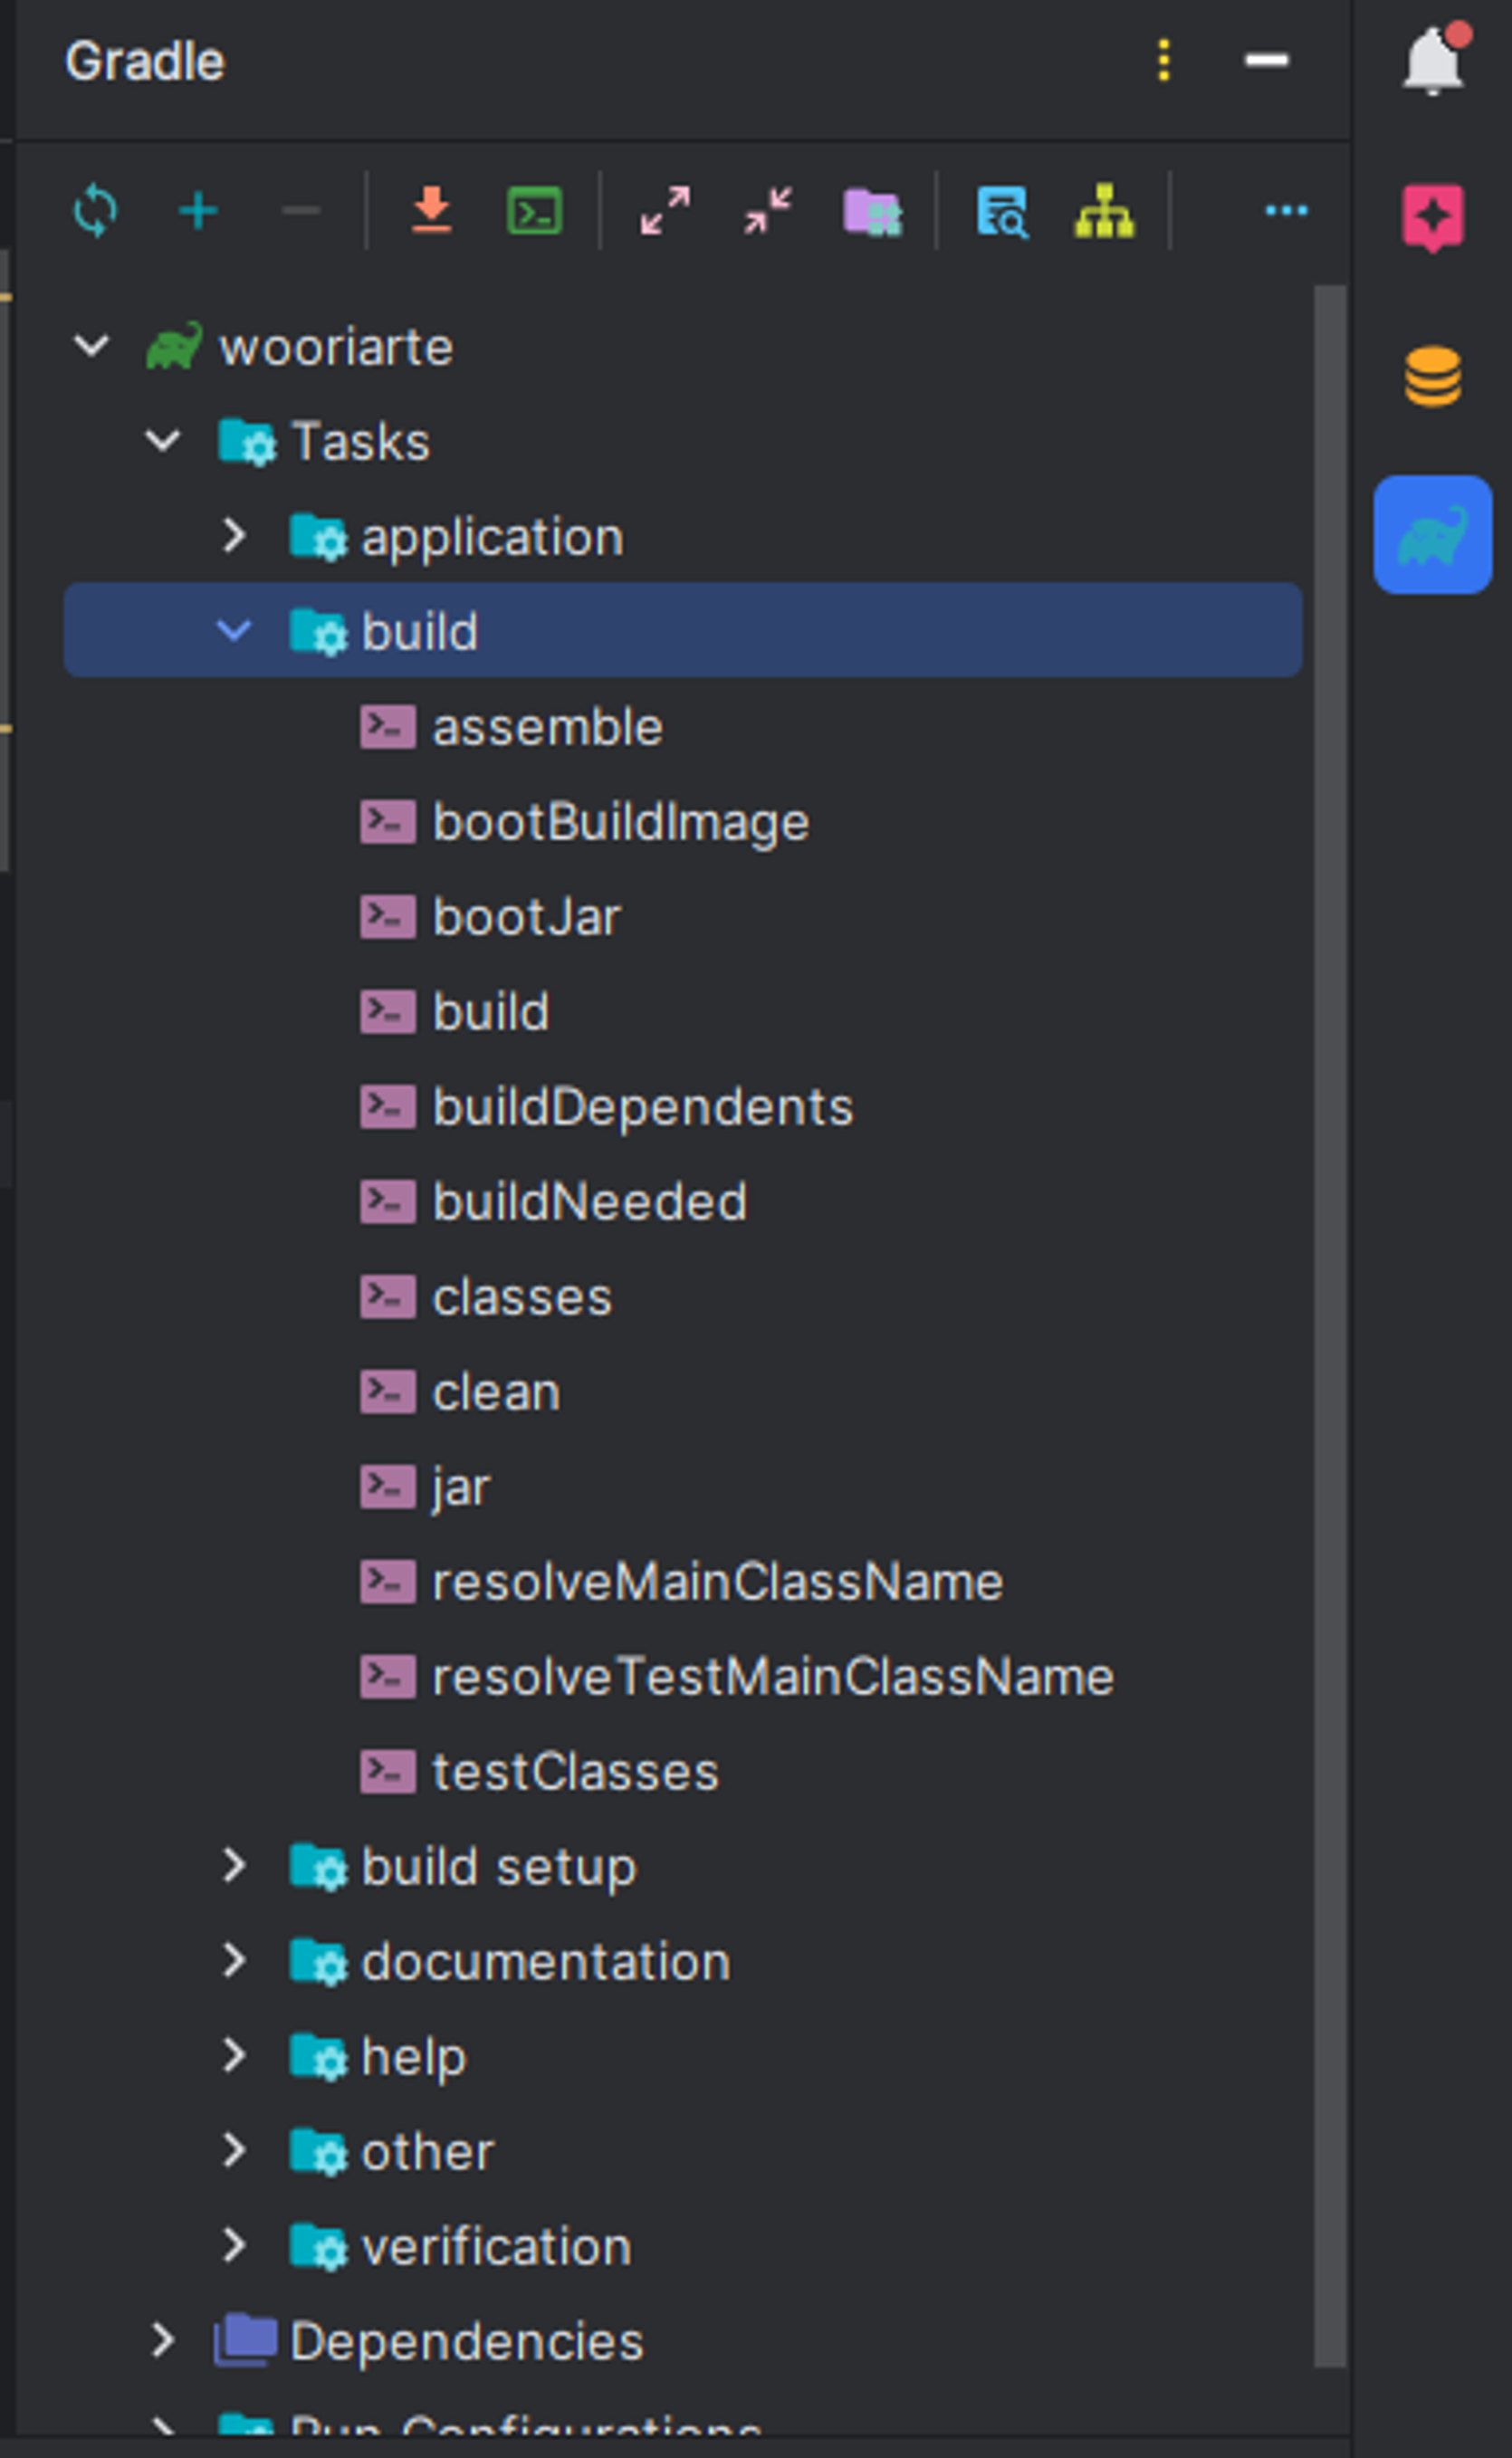Expand the verification task group
The image size is (1512, 2458).
(x=234, y=2245)
